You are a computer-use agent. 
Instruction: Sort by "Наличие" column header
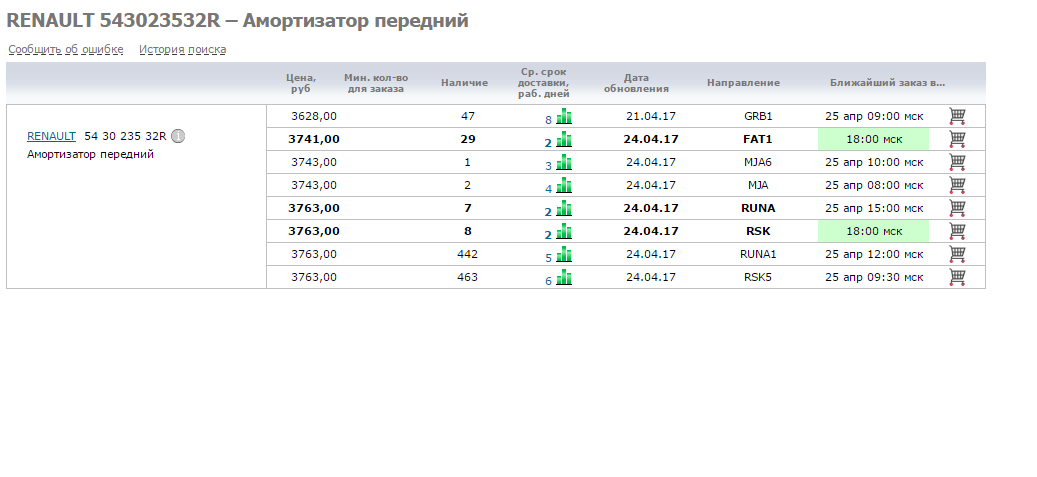tap(464, 83)
